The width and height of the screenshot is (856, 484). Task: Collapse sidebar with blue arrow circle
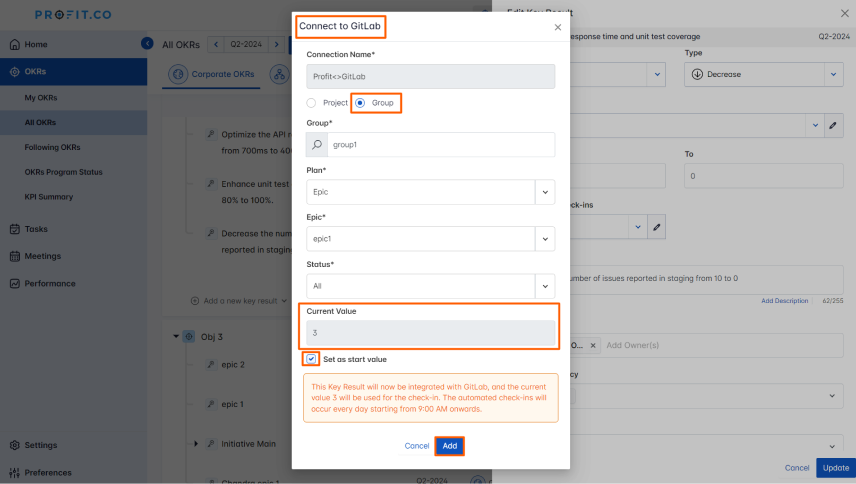click(x=147, y=43)
